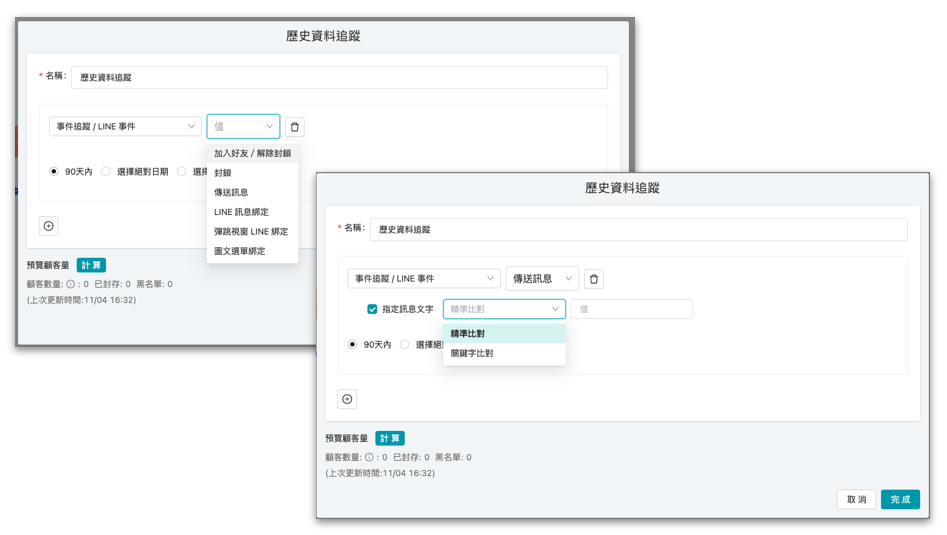Select 關鍵字比對 in dropdown list

click(x=504, y=353)
